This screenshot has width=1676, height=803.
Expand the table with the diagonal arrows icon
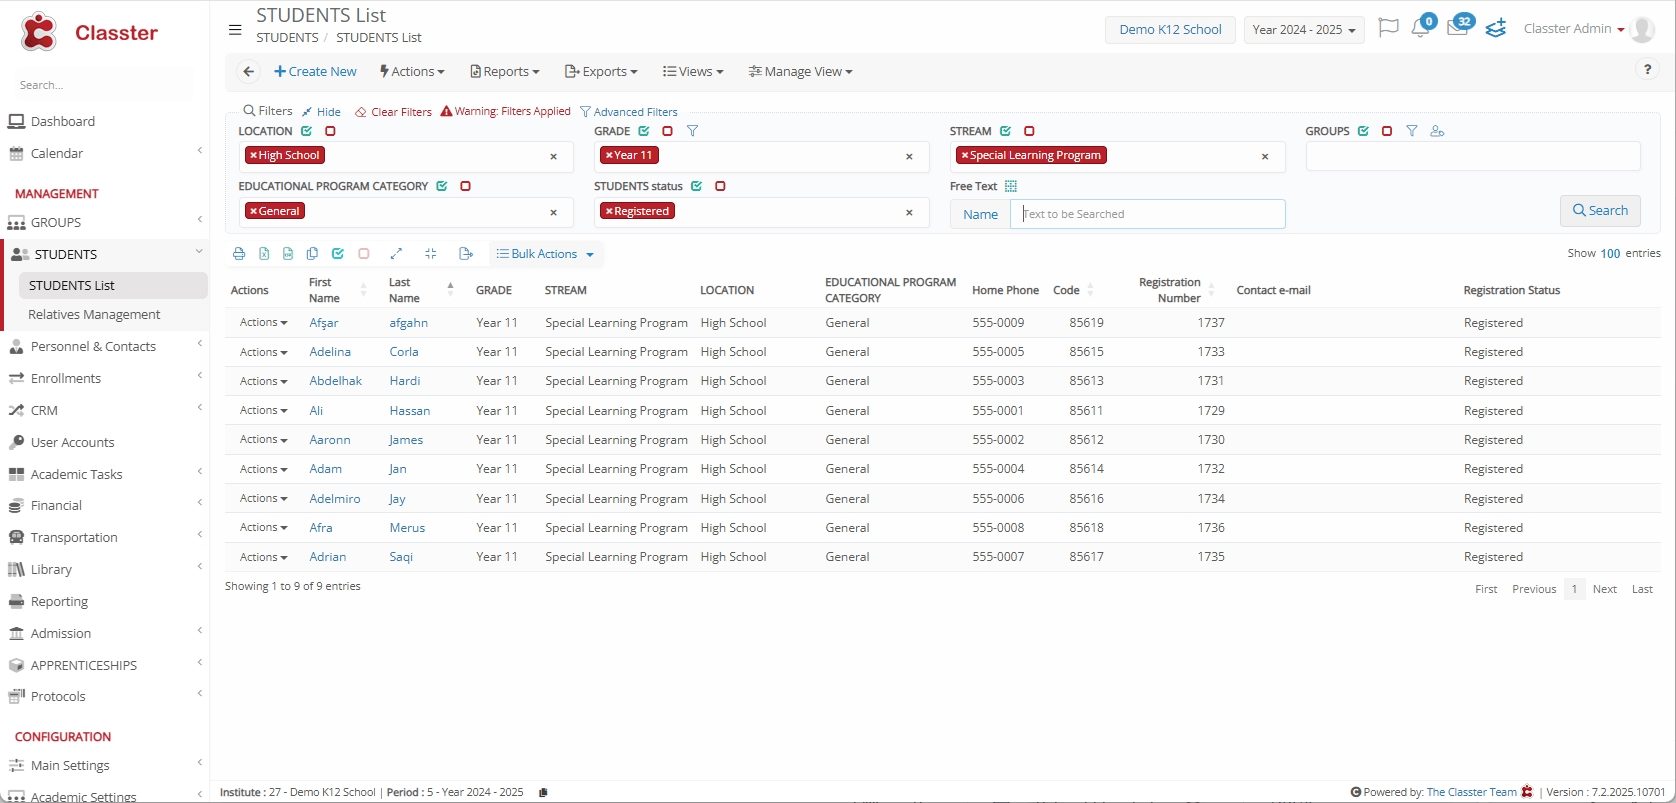396,254
